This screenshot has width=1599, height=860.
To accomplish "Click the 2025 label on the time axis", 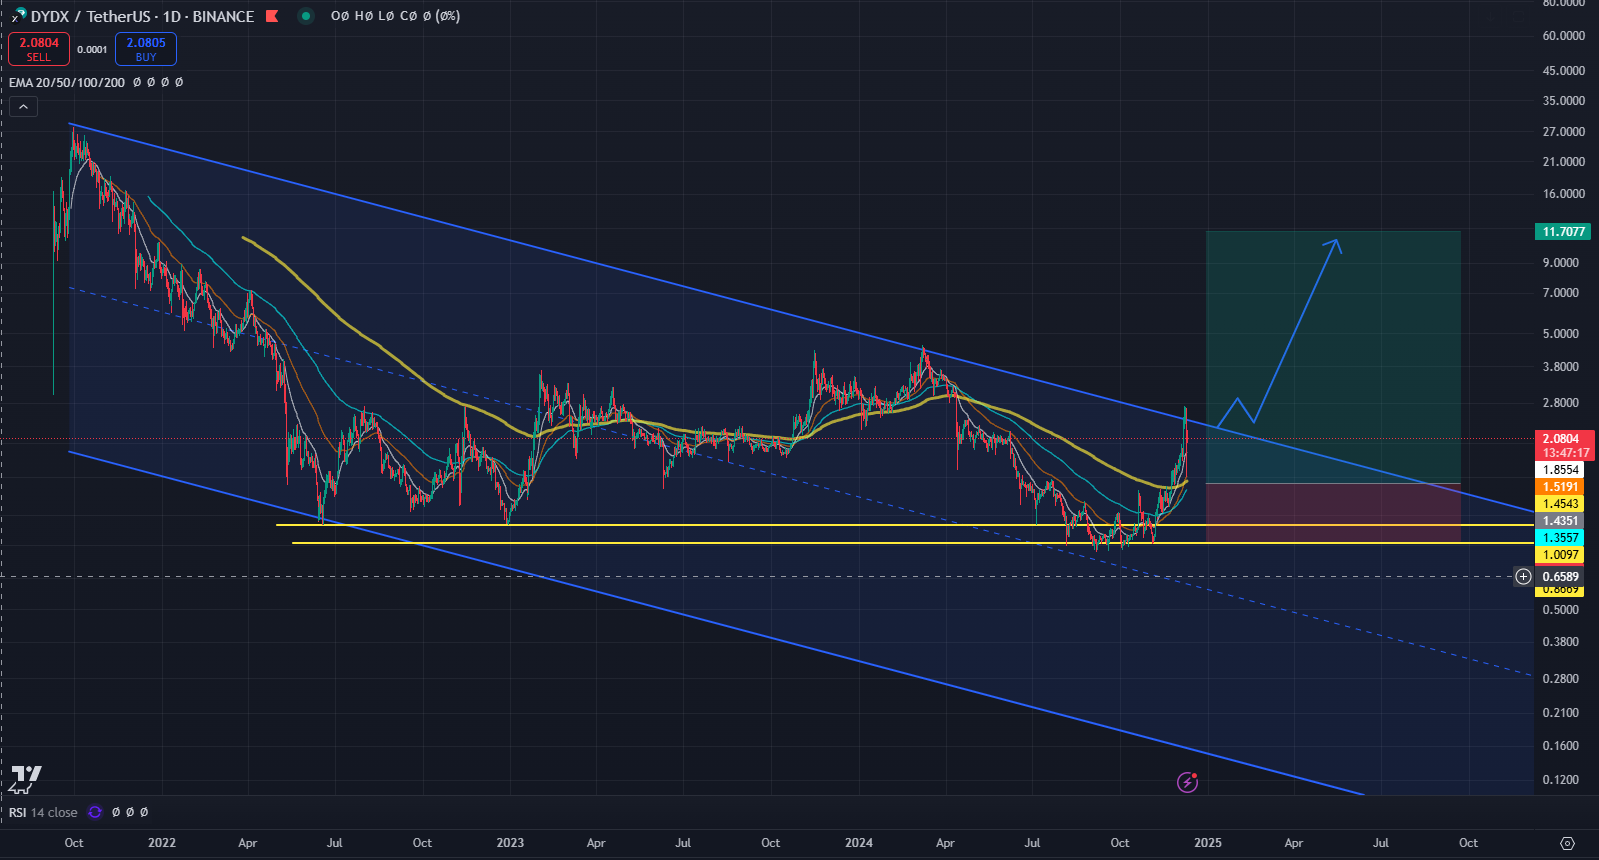I will [x=1207, y=843].
